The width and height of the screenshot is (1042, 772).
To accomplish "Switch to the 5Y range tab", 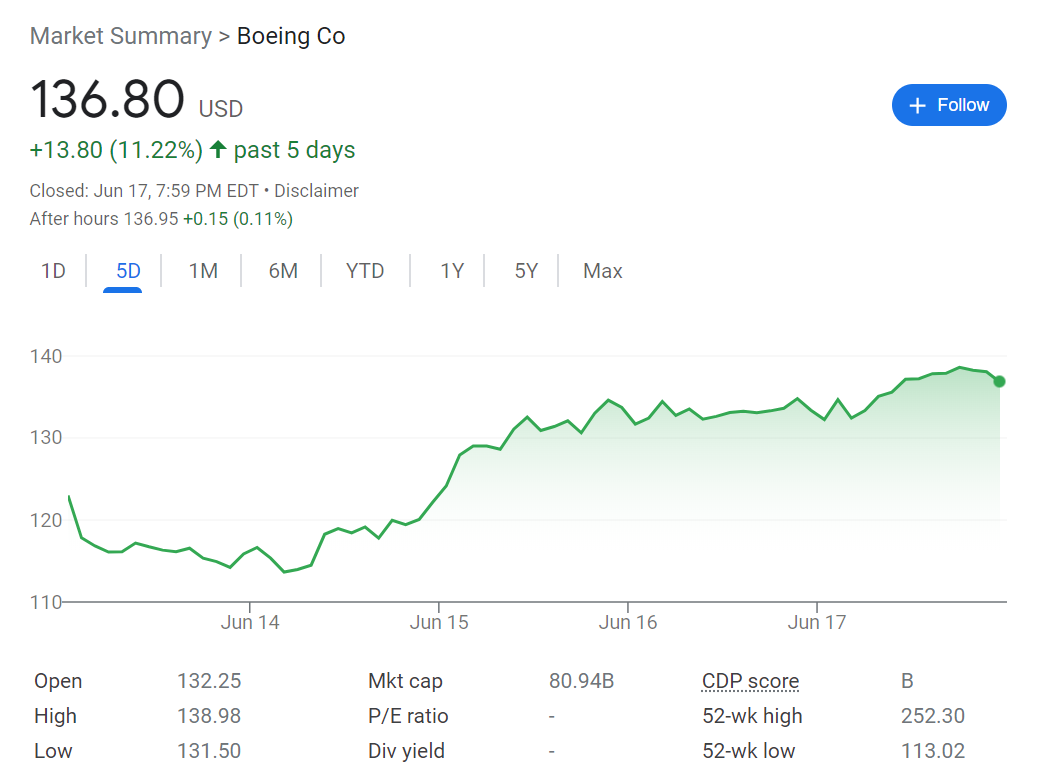I will (526, 271).
